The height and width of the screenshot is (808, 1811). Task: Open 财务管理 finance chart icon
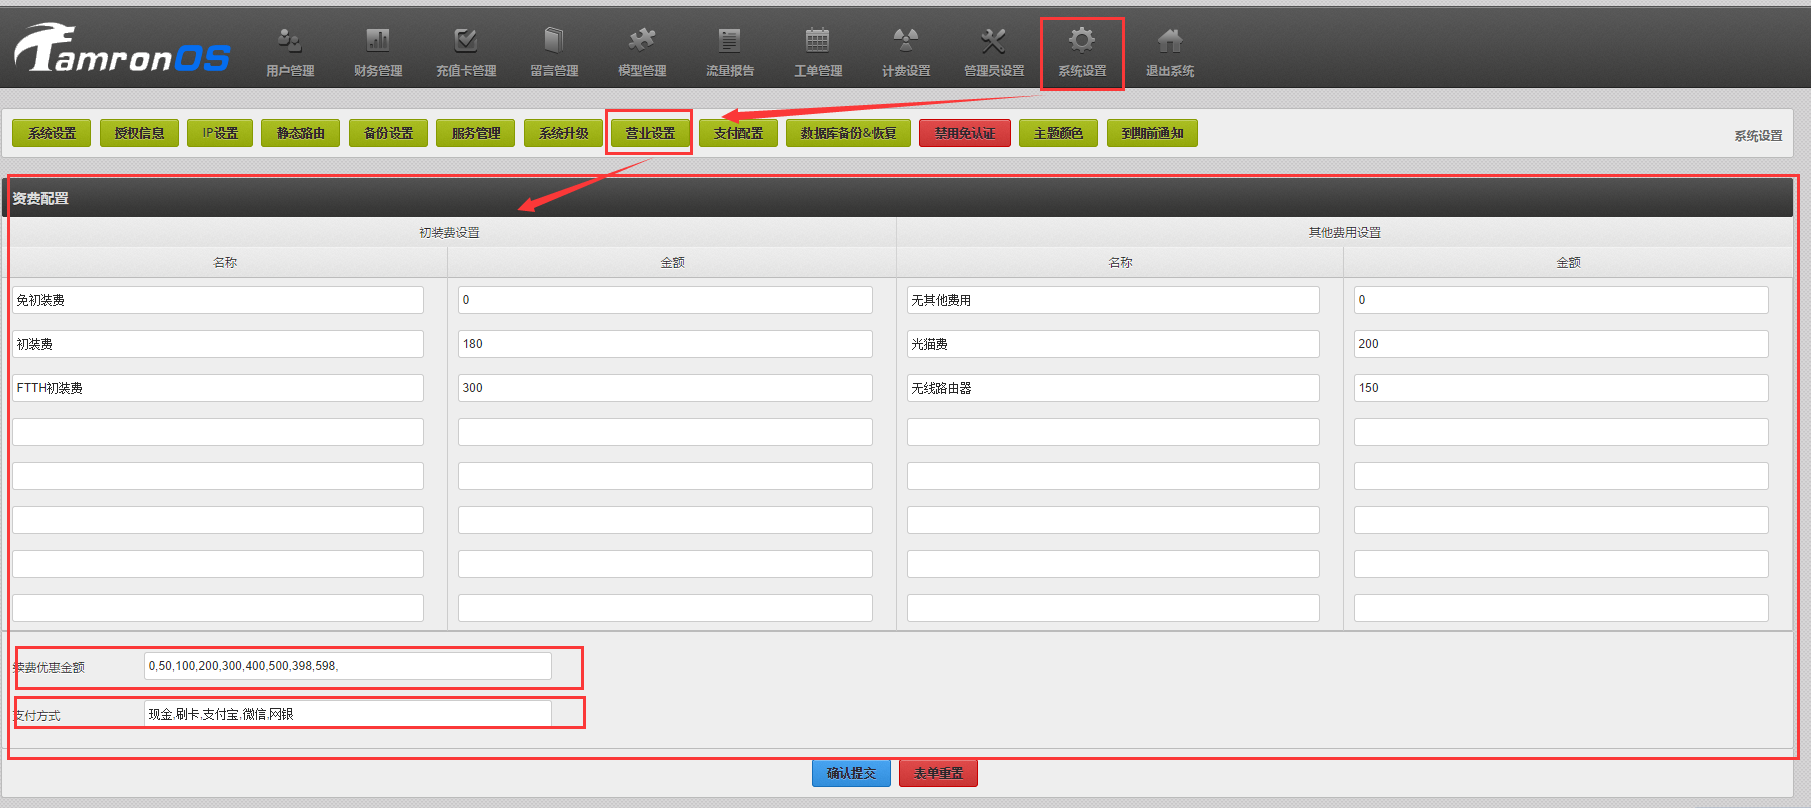[378, 41]
